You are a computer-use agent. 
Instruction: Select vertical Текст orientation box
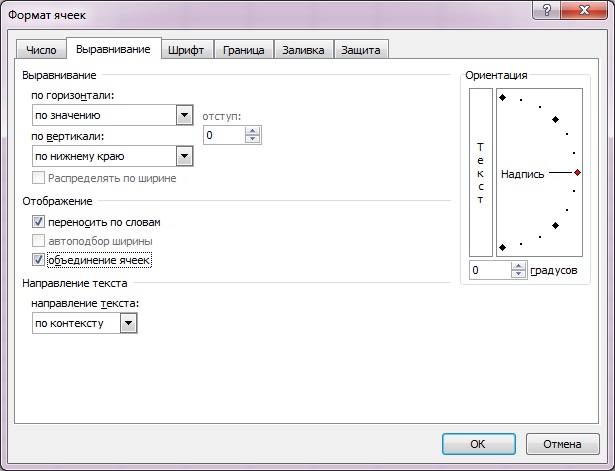(480, 173)
